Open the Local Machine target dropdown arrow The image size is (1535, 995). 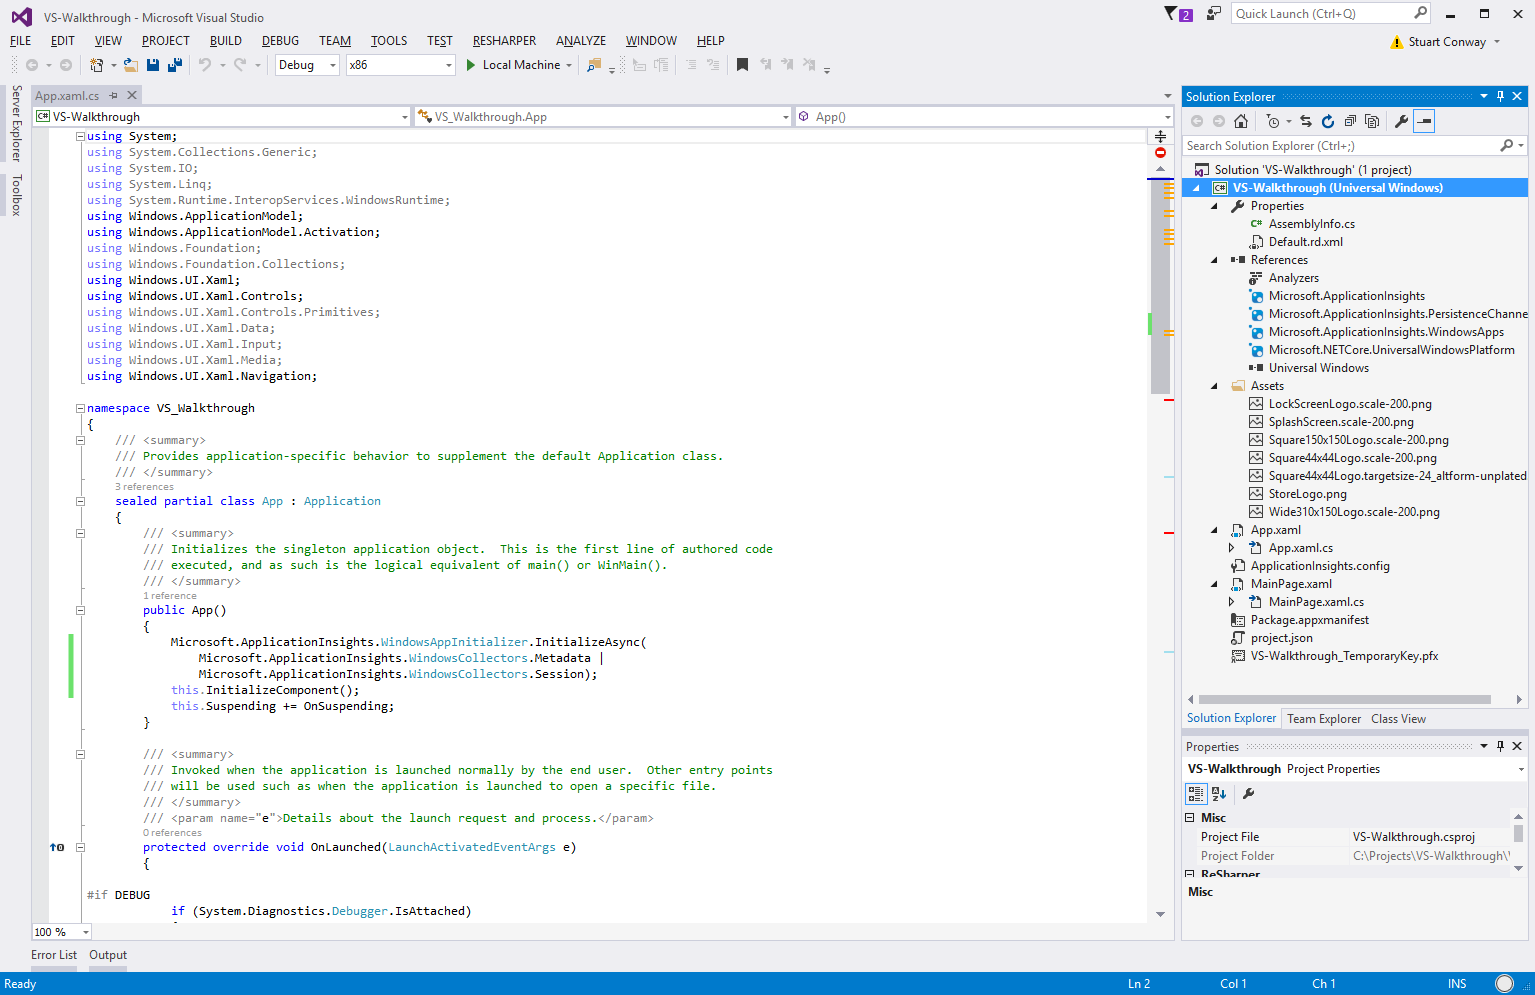click(569, 65)
